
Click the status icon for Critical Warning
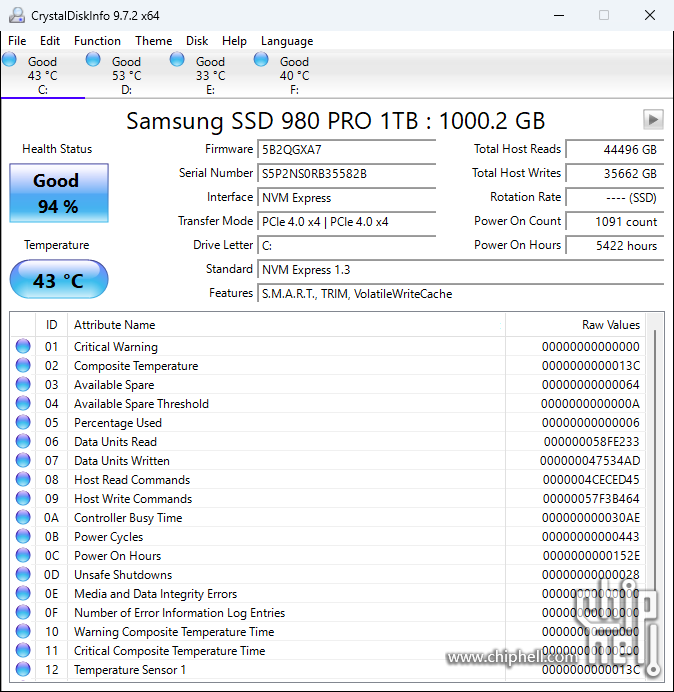pos(23,347)
